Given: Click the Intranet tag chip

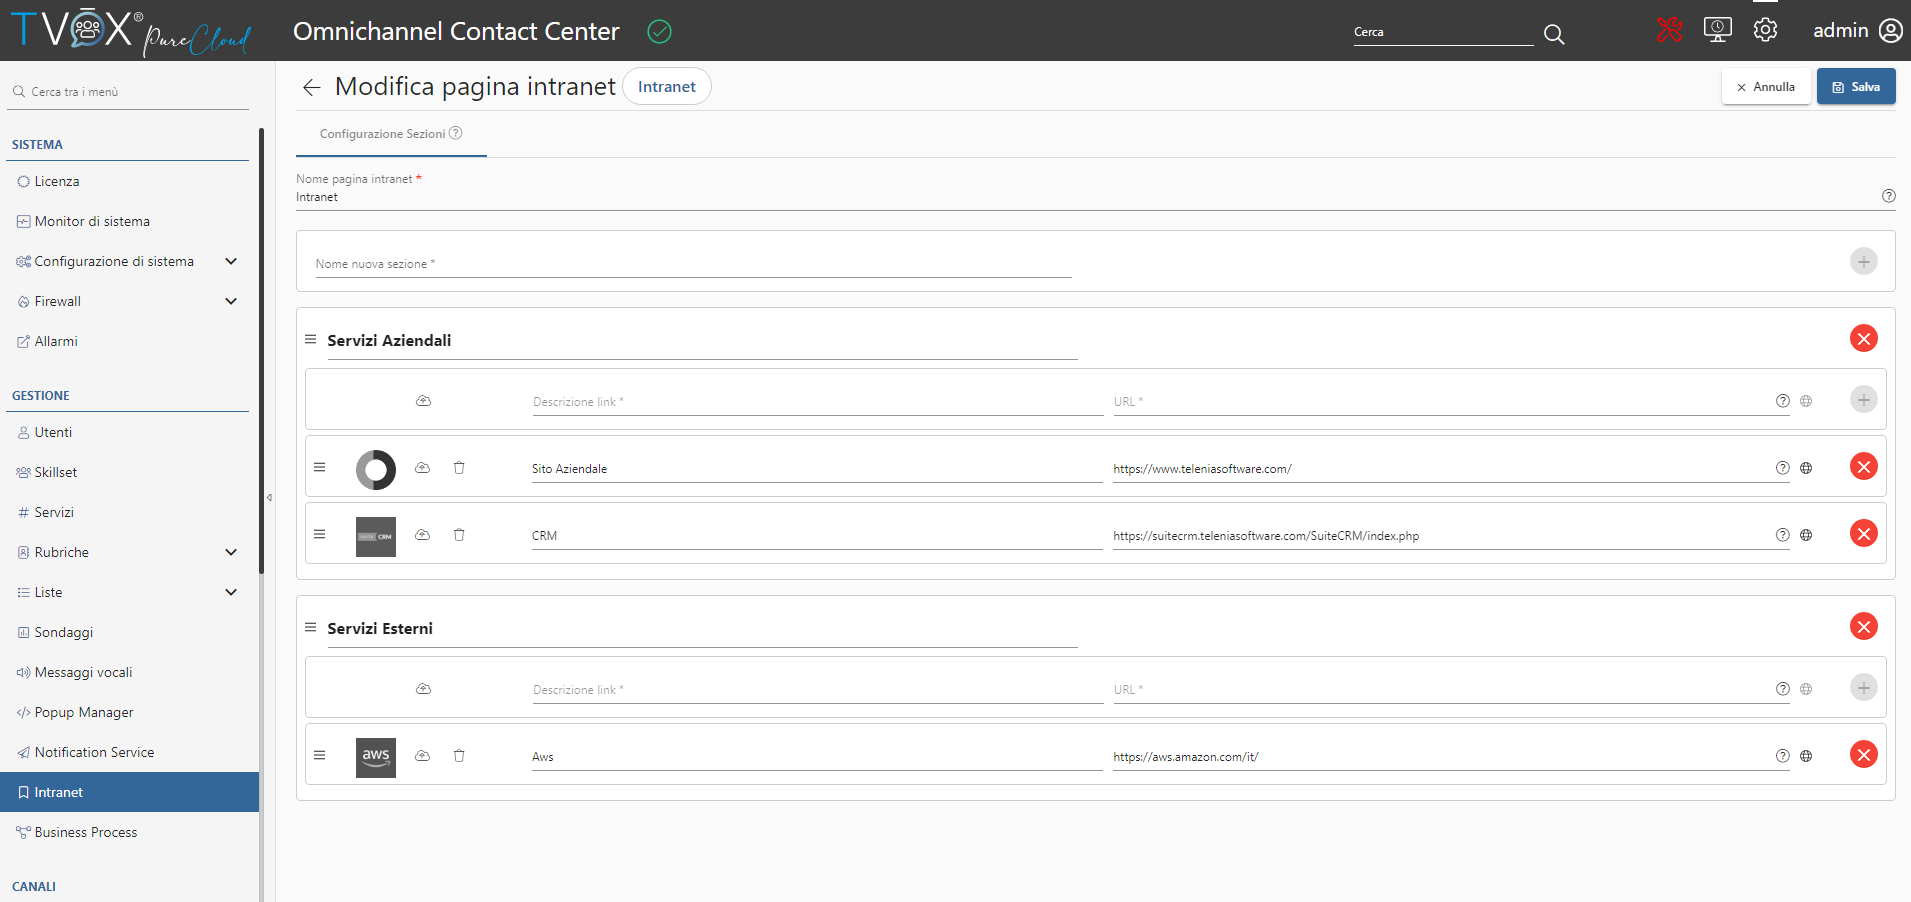Looking at the screenshot, I should point(667,87).
